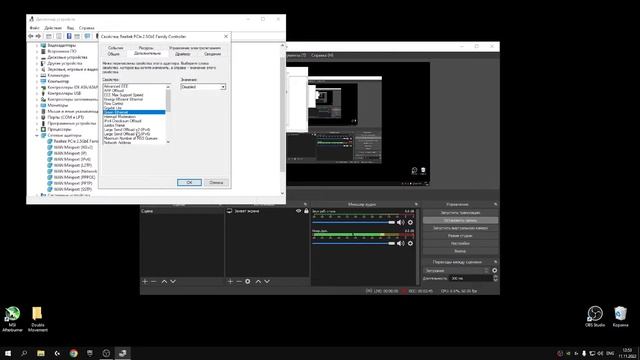Click OK in Realtek properties dialog
The image size is (640, 360).
(189, 182)
